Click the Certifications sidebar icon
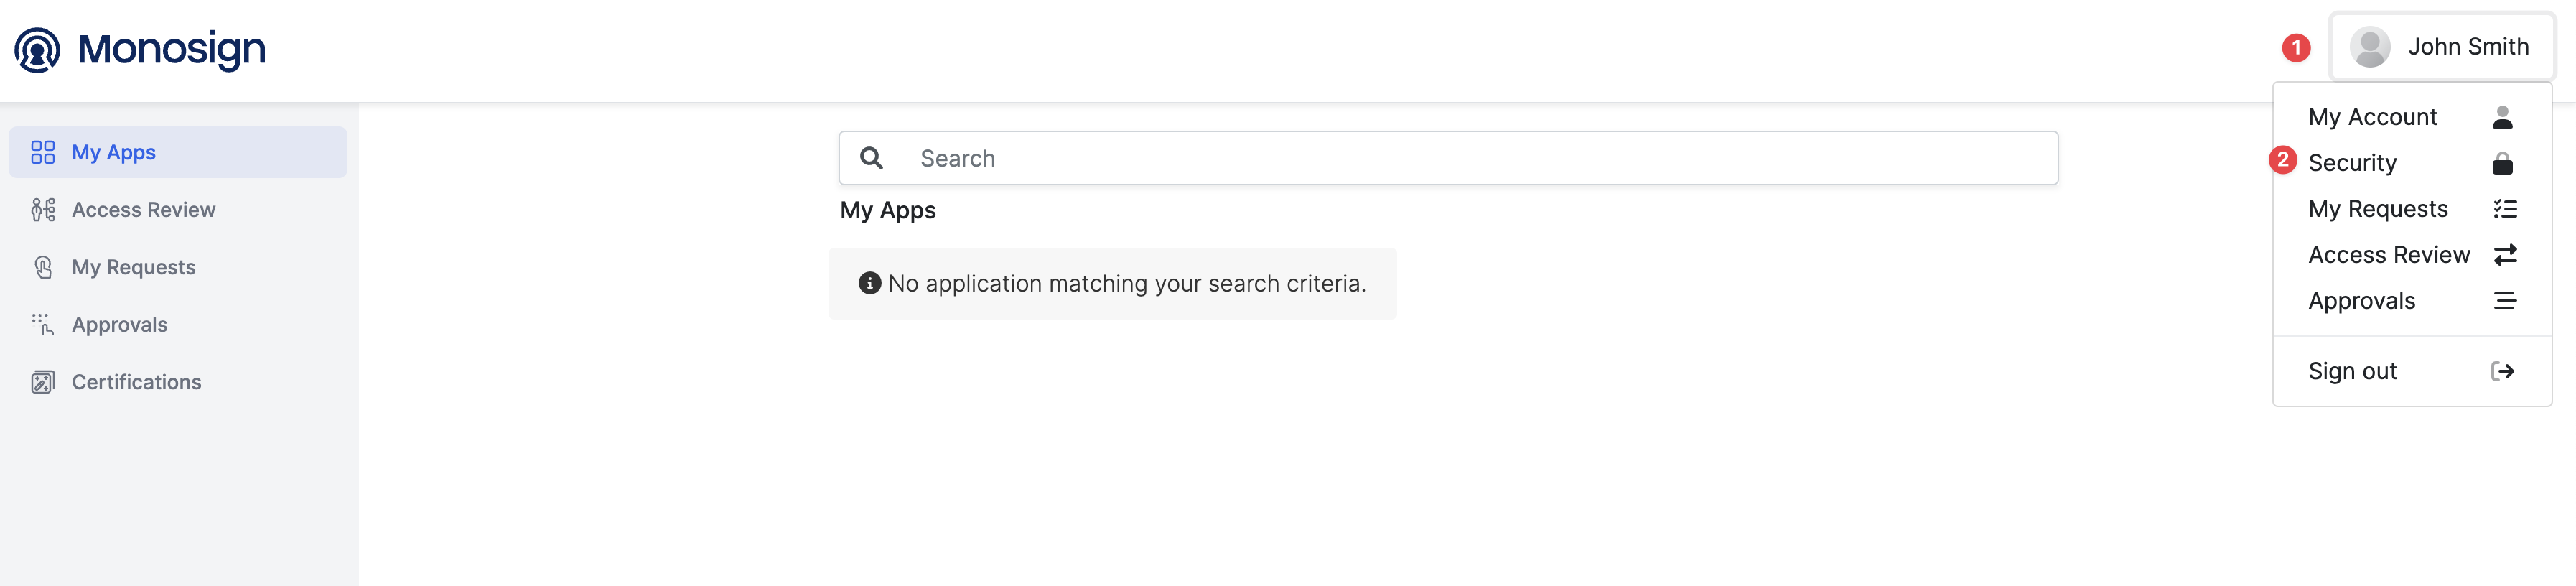2576x586 pixels. (x=42, y=382)
